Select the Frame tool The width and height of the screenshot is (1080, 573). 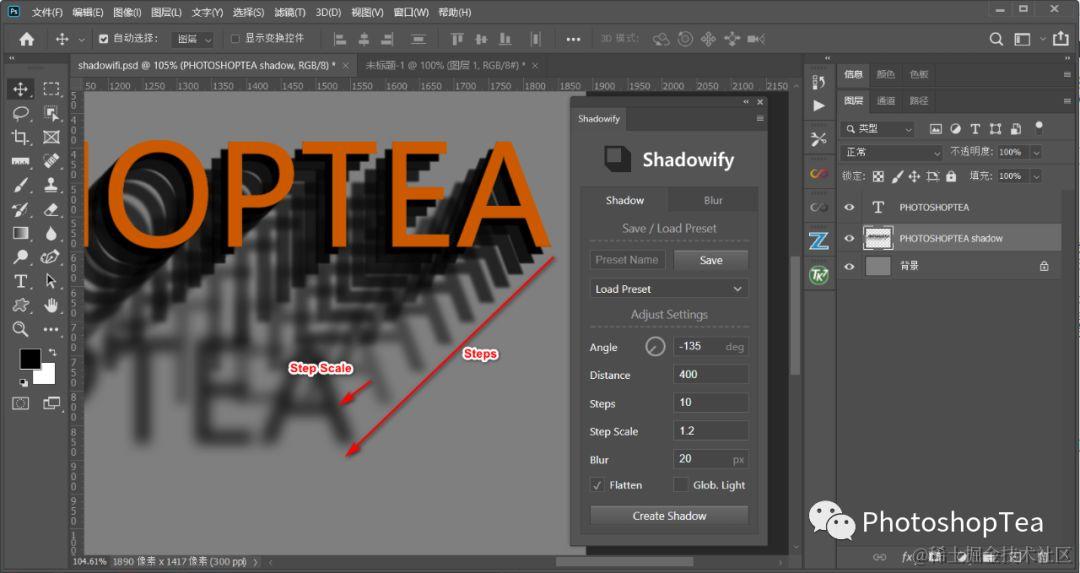coord(51,137)
